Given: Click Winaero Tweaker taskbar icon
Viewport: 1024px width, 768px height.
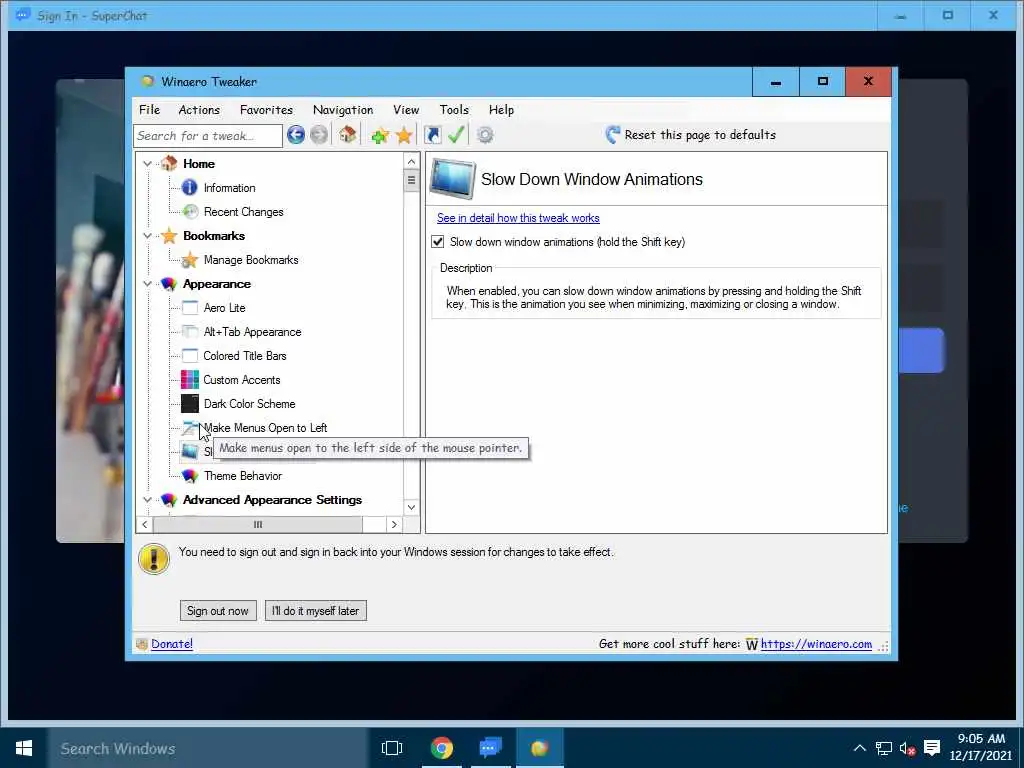Looking at the screenshot, I should 539,748.
